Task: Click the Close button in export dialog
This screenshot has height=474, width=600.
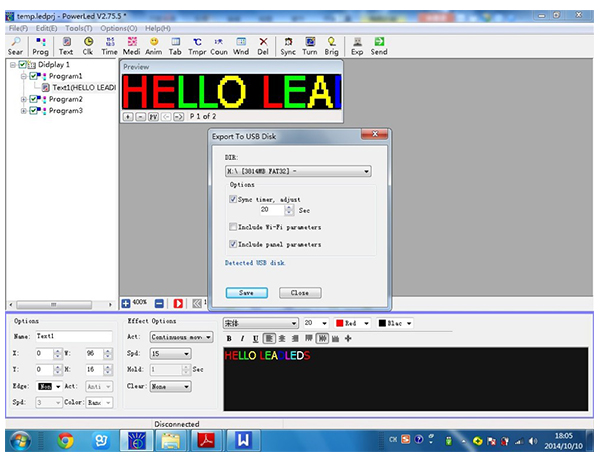Action: [299, 293]
